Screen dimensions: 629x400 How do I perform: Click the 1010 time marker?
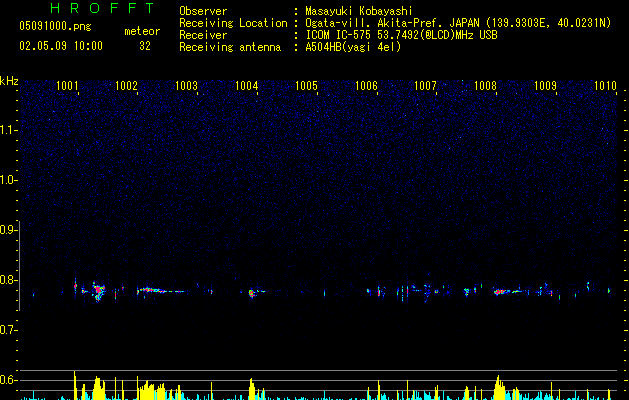point(605,86)
